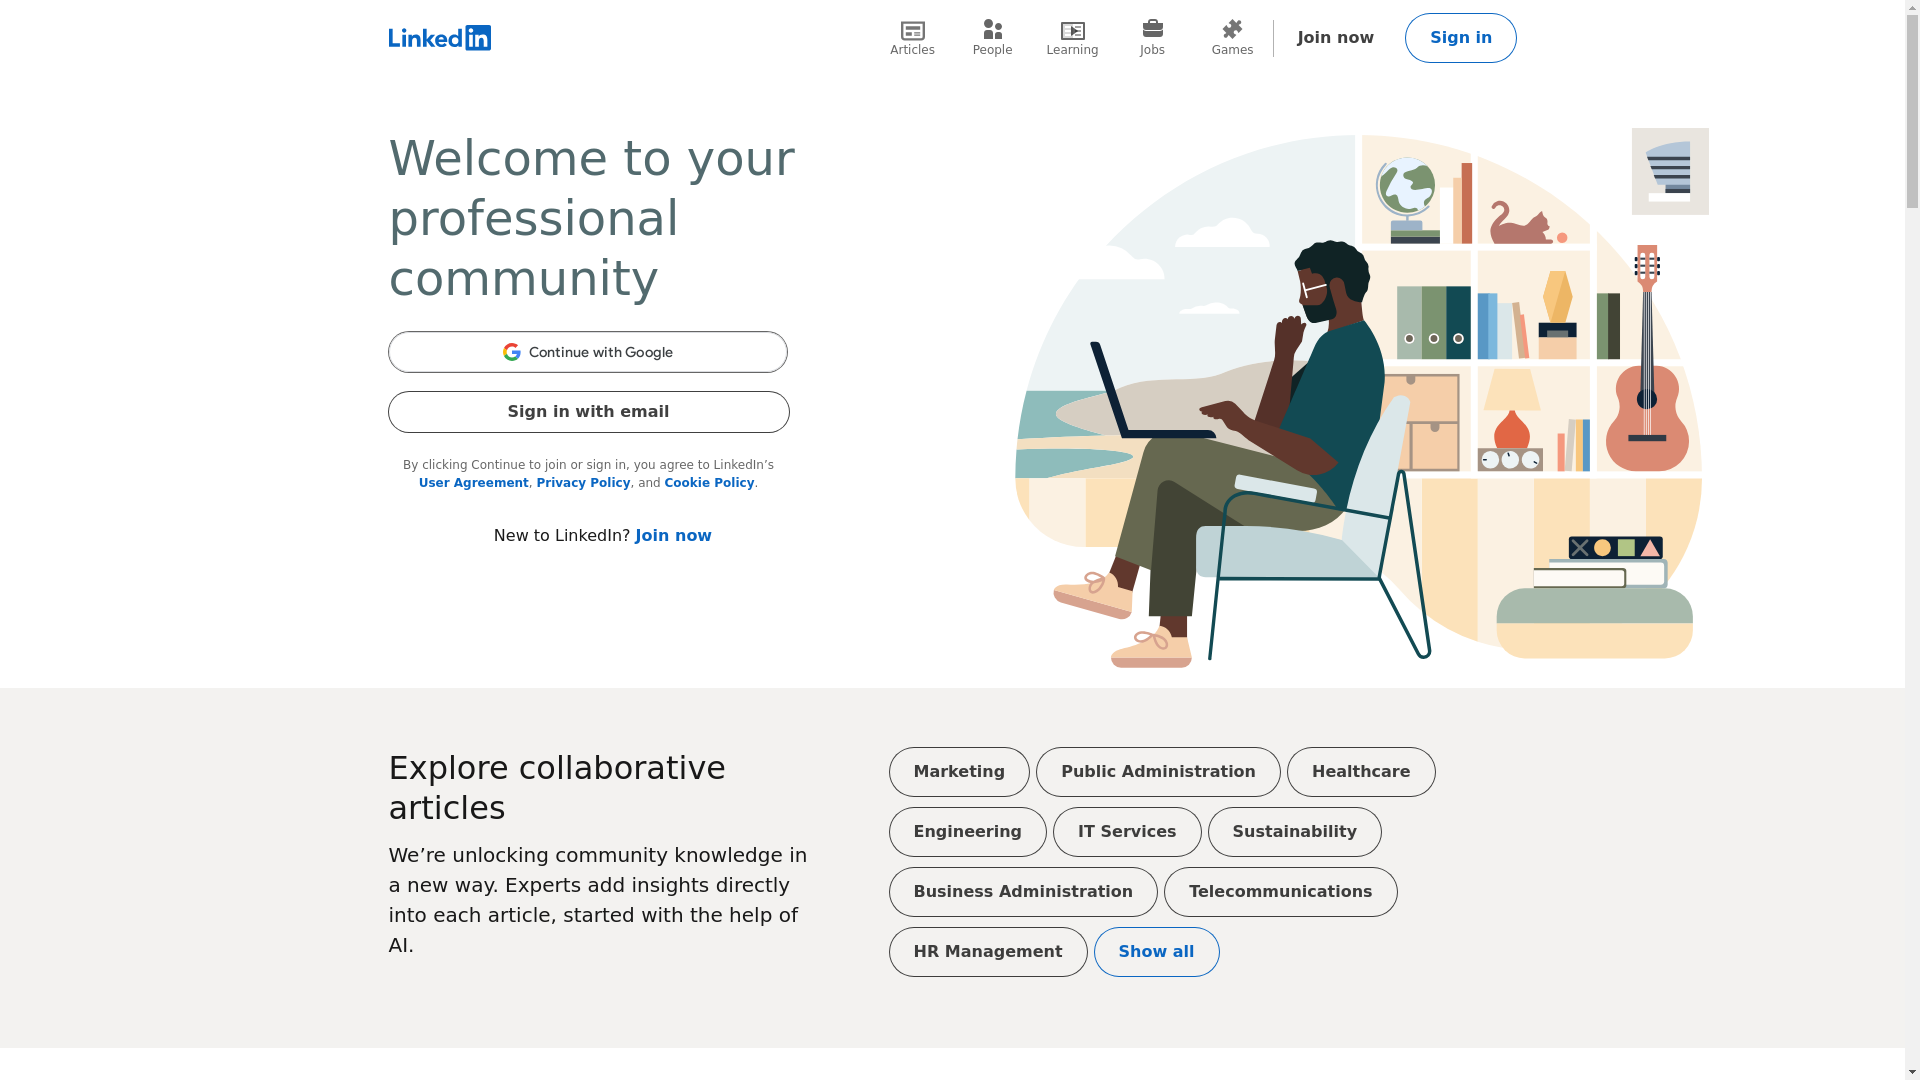Click the Sustainability category tag

(x=1294, y=832)
